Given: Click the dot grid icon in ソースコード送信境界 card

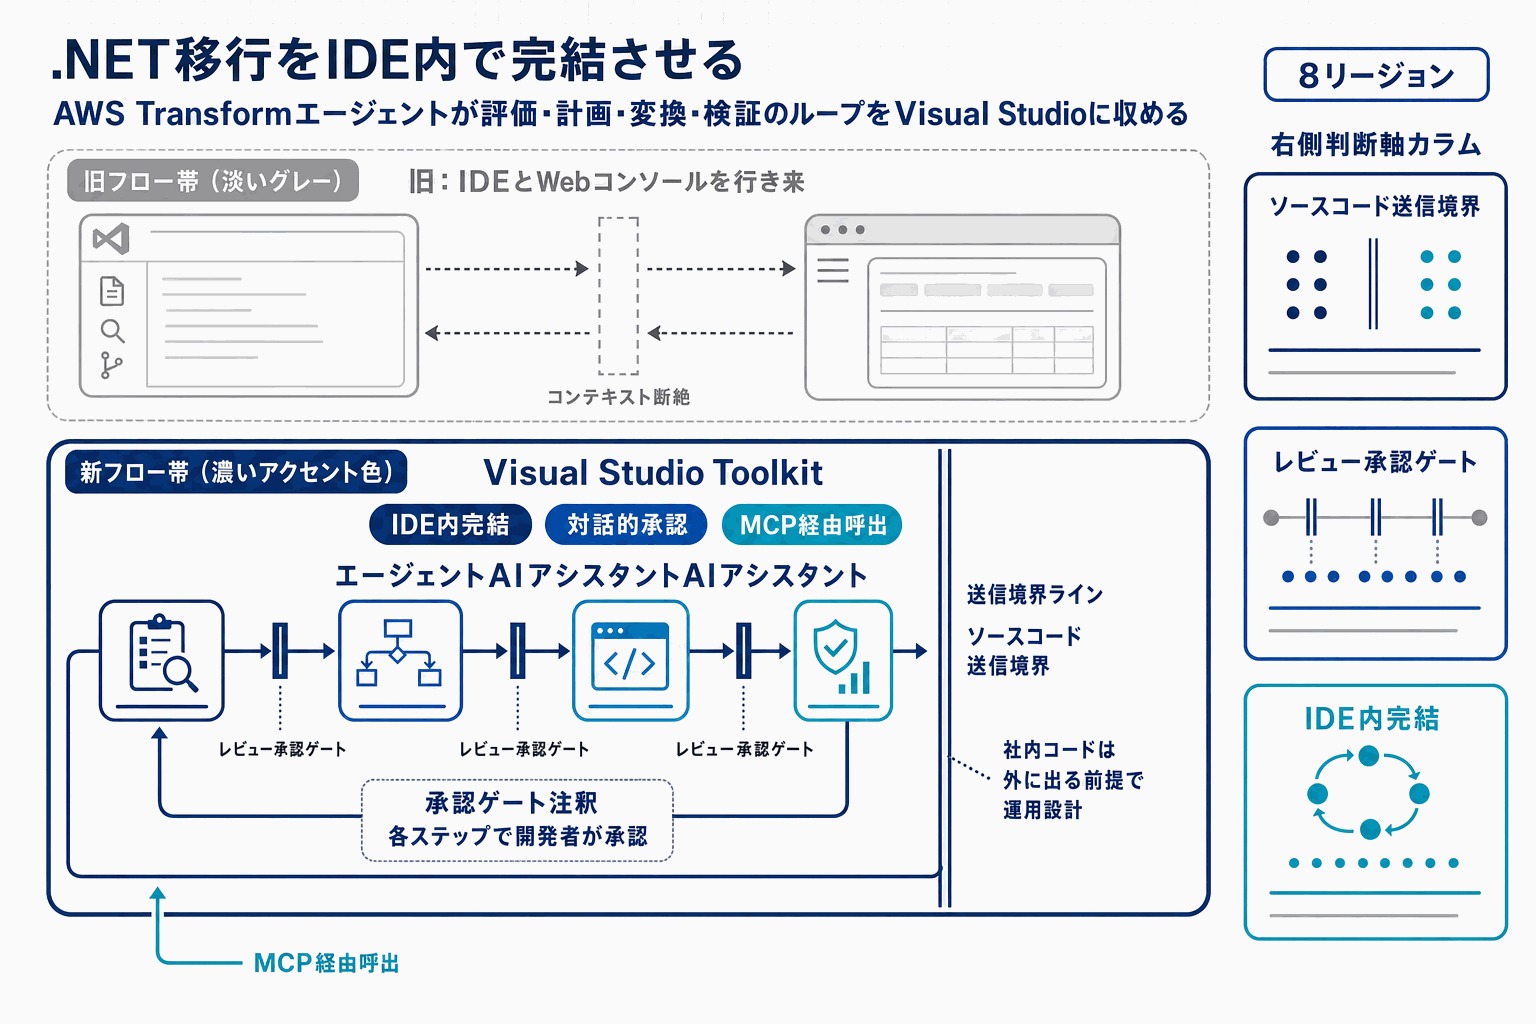Looking at the screenshot, I should [1374, 285].
